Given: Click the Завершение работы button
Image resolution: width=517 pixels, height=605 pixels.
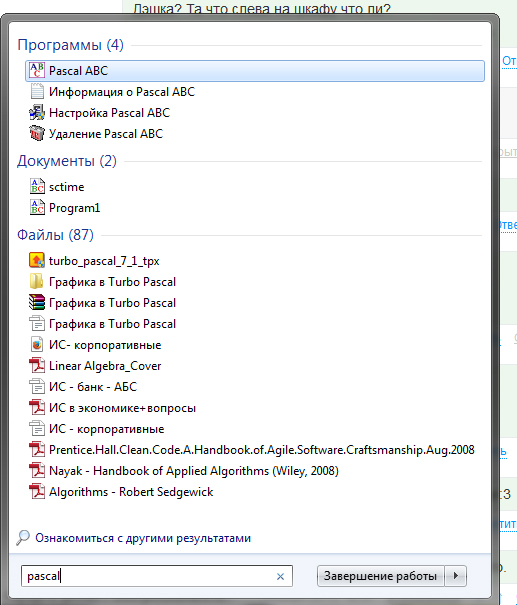Looking at the screenshot, I should pyautogui.click(x=380, y=576).
